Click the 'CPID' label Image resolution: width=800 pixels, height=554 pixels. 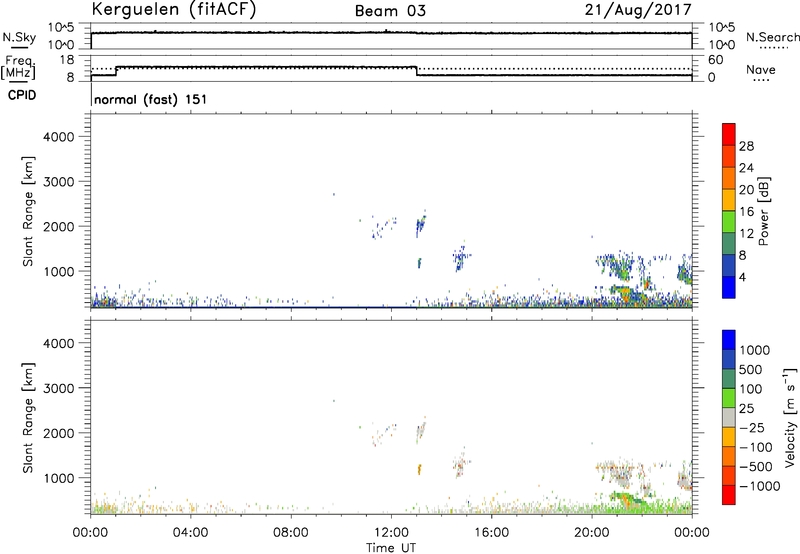(22, 95)
